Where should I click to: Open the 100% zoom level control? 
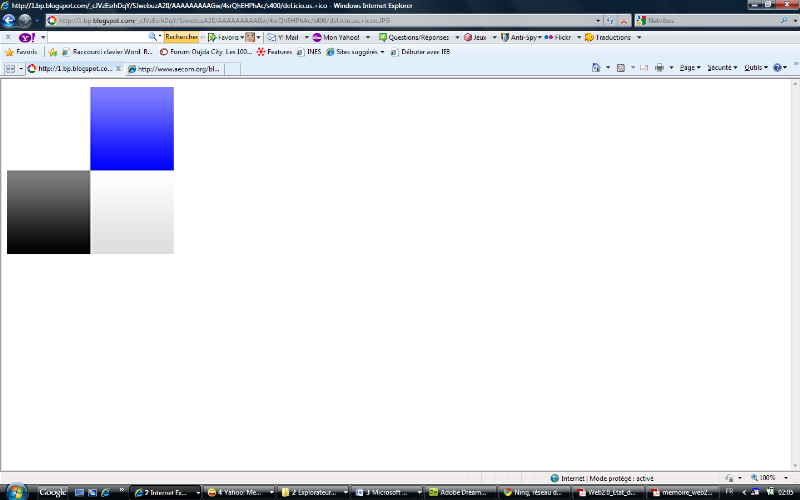pos(769,478)
